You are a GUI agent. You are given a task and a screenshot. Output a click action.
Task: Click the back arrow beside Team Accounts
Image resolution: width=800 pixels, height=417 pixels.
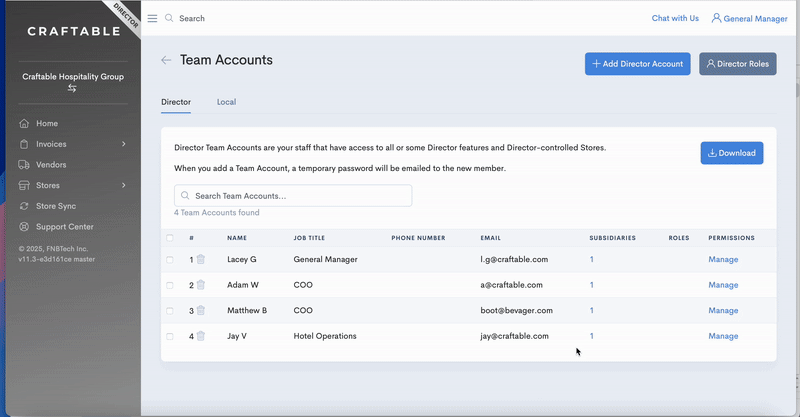(166, 60)
